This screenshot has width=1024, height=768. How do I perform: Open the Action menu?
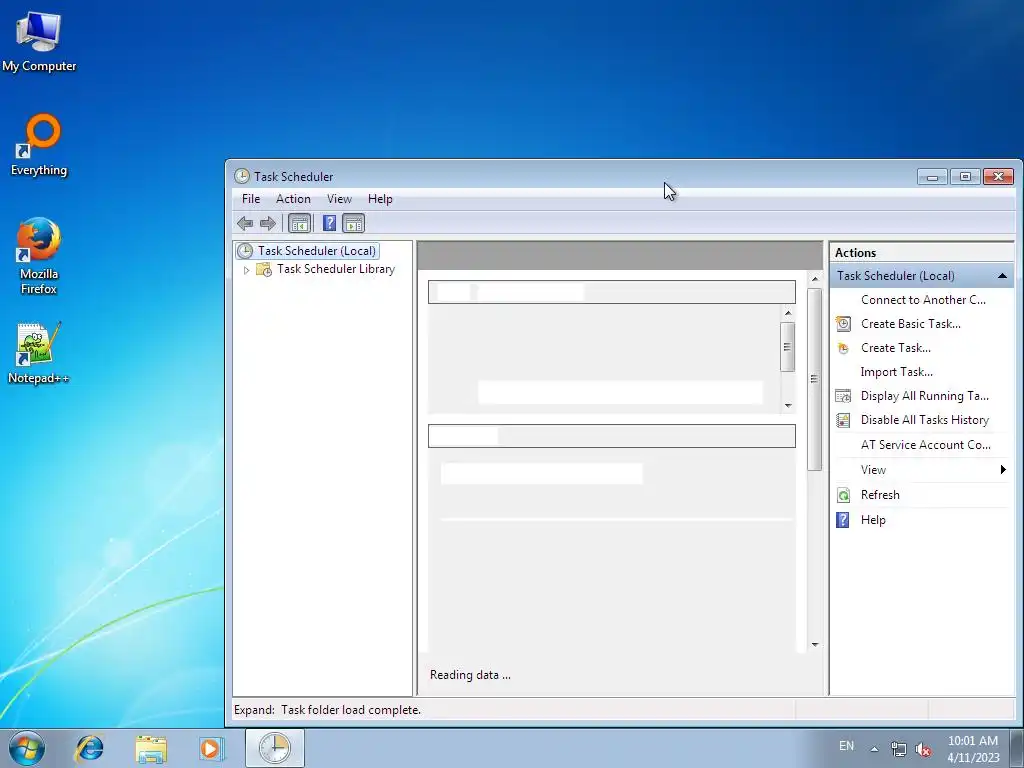(293, 199)
